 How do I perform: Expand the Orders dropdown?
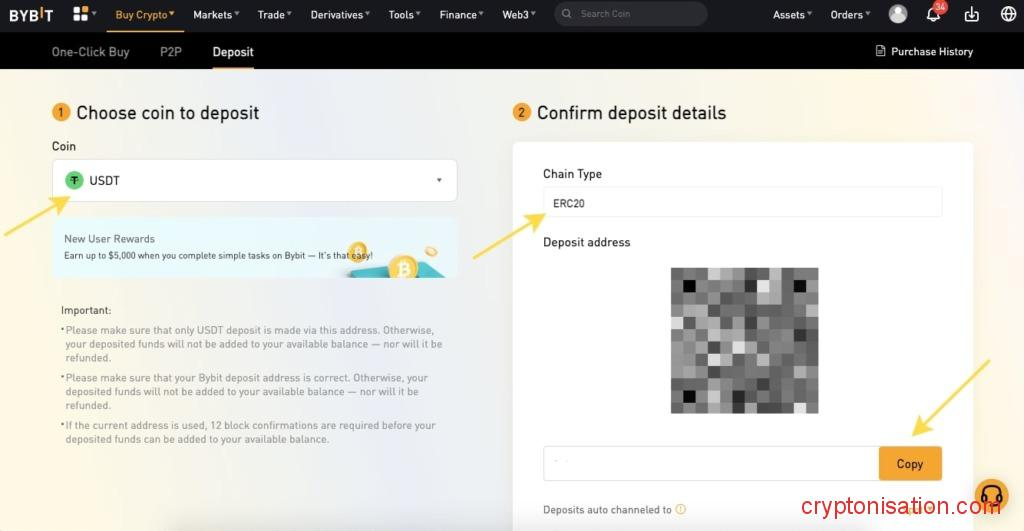850,15
